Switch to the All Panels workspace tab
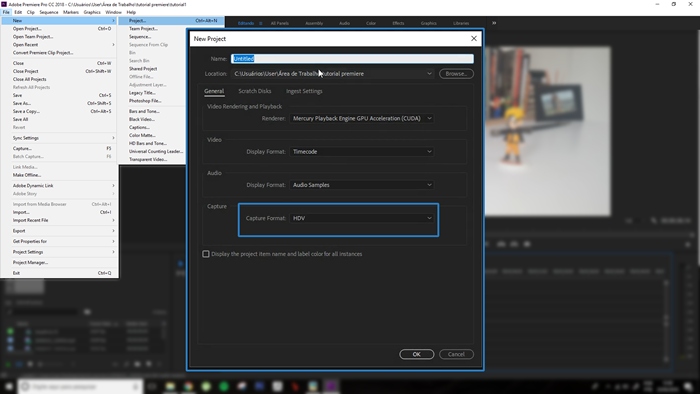 (279, 23)
